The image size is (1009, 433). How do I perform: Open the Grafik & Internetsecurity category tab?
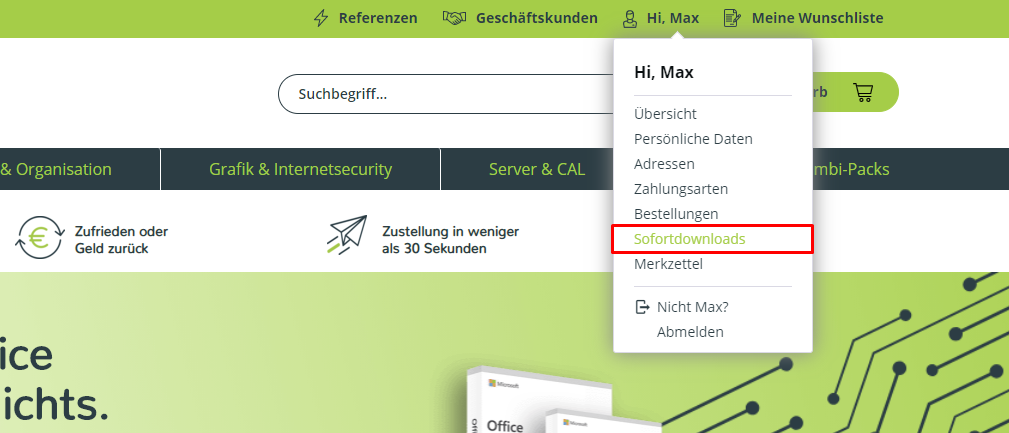coord(301,169)
